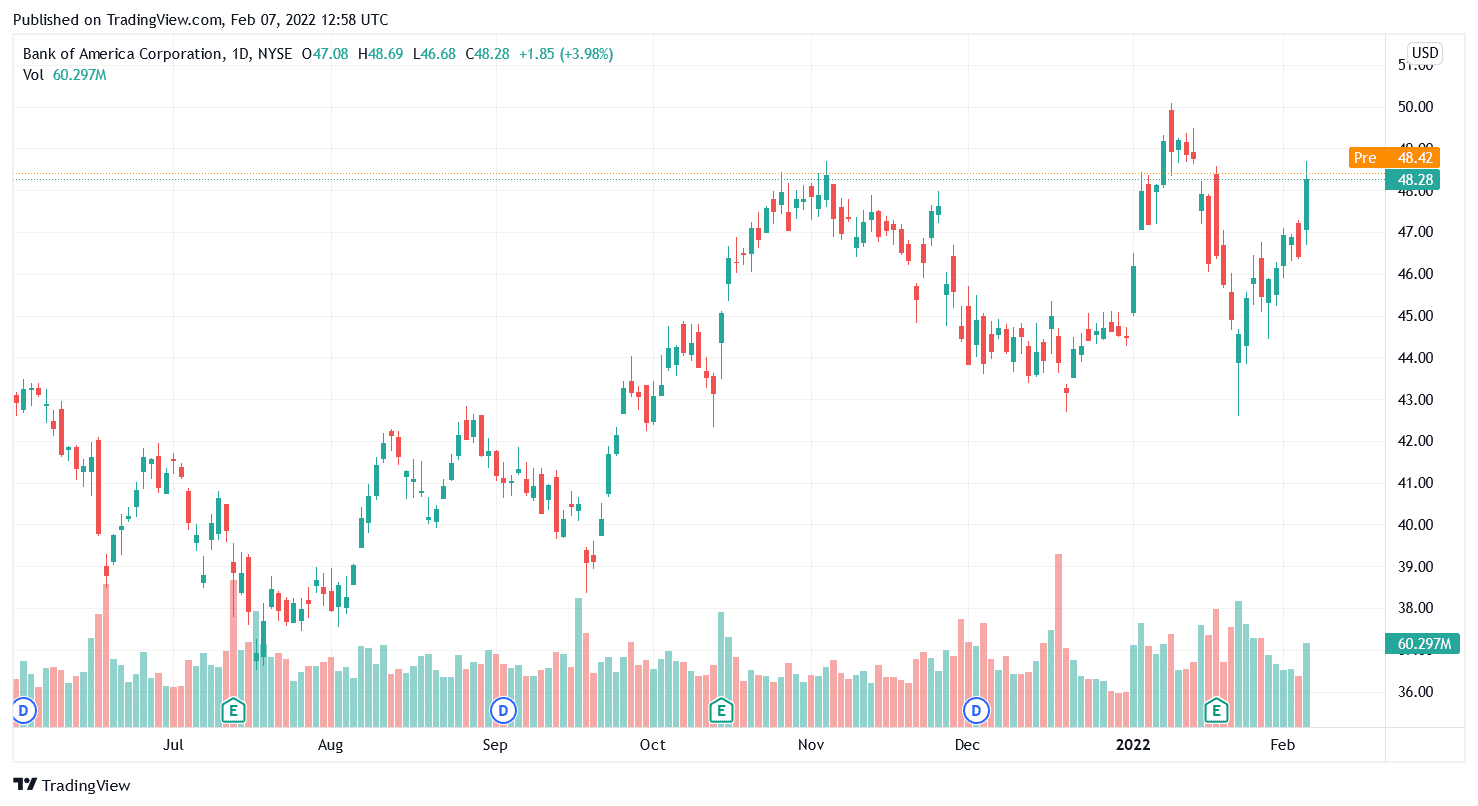Click the Bank of America Corporation title

point(123,54)
